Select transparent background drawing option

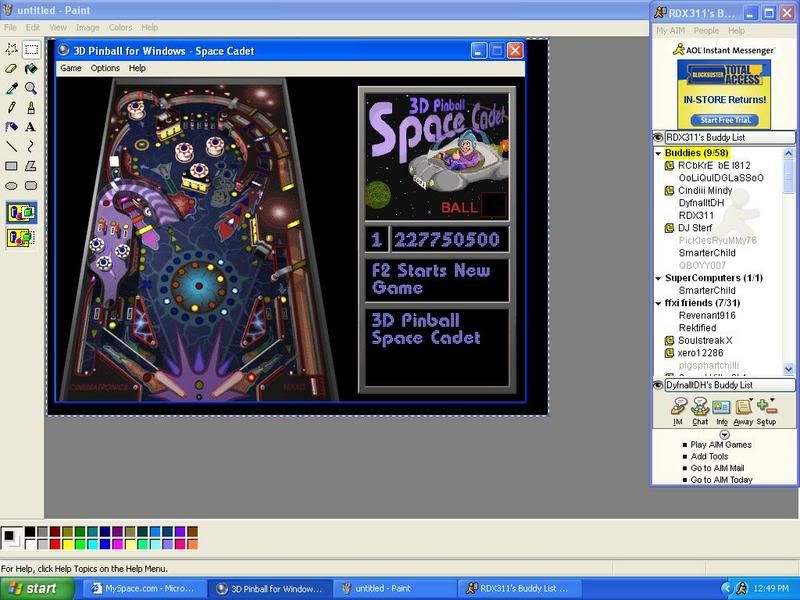21,237
